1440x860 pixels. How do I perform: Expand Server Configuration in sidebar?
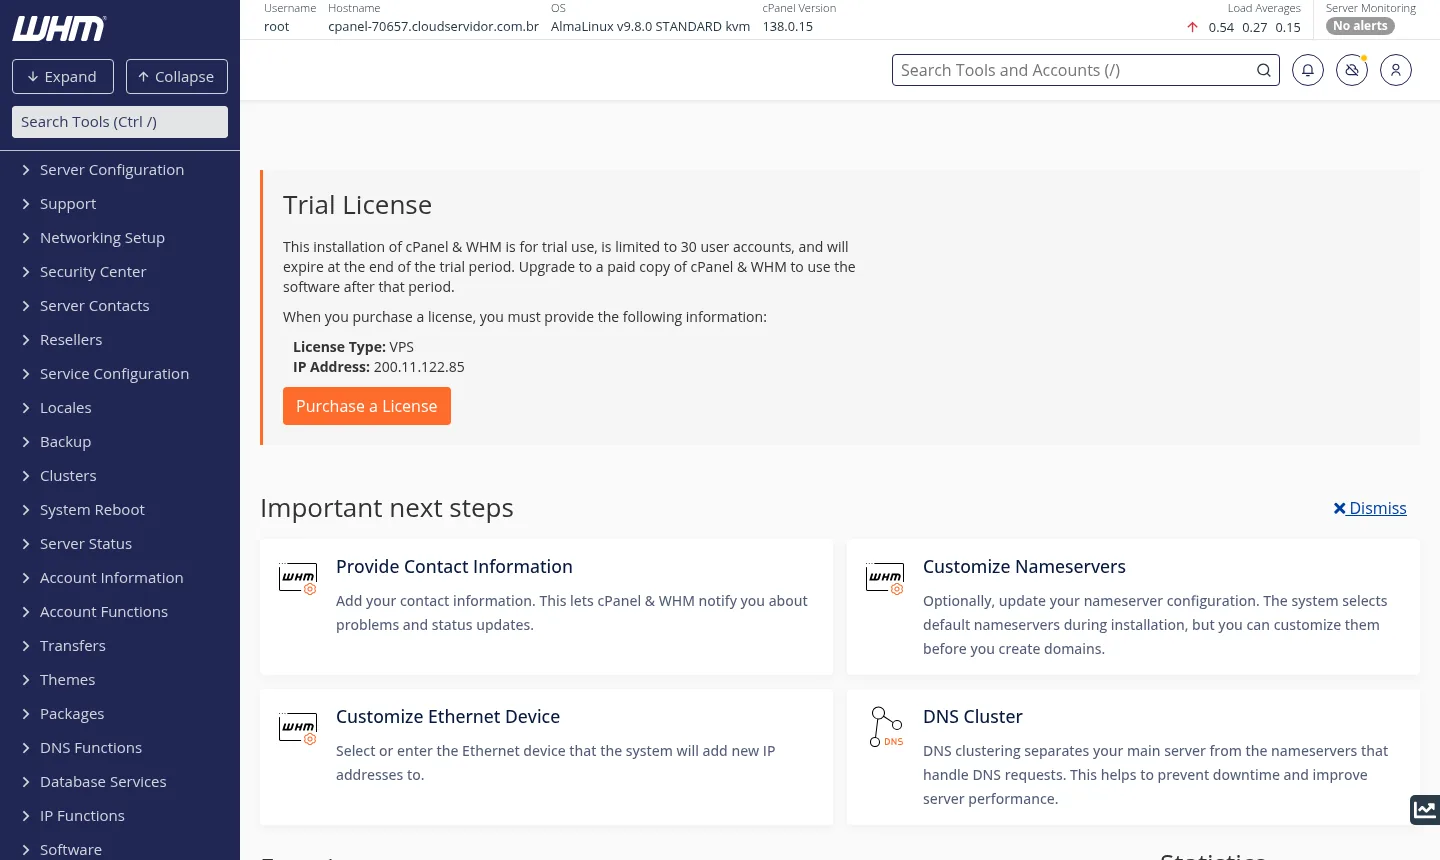pyautogui.click(x=120, y=170)
